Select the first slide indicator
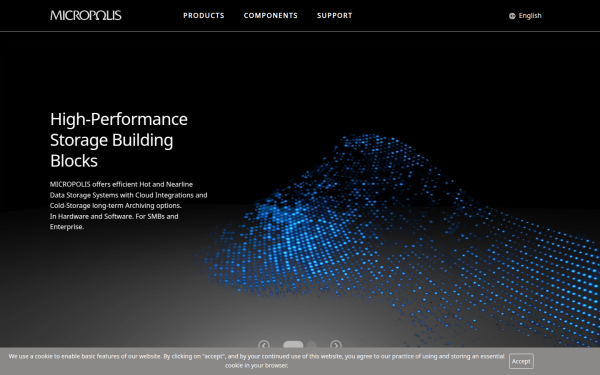The width and height of the screenshot is (600, 375). pos(293,345)
